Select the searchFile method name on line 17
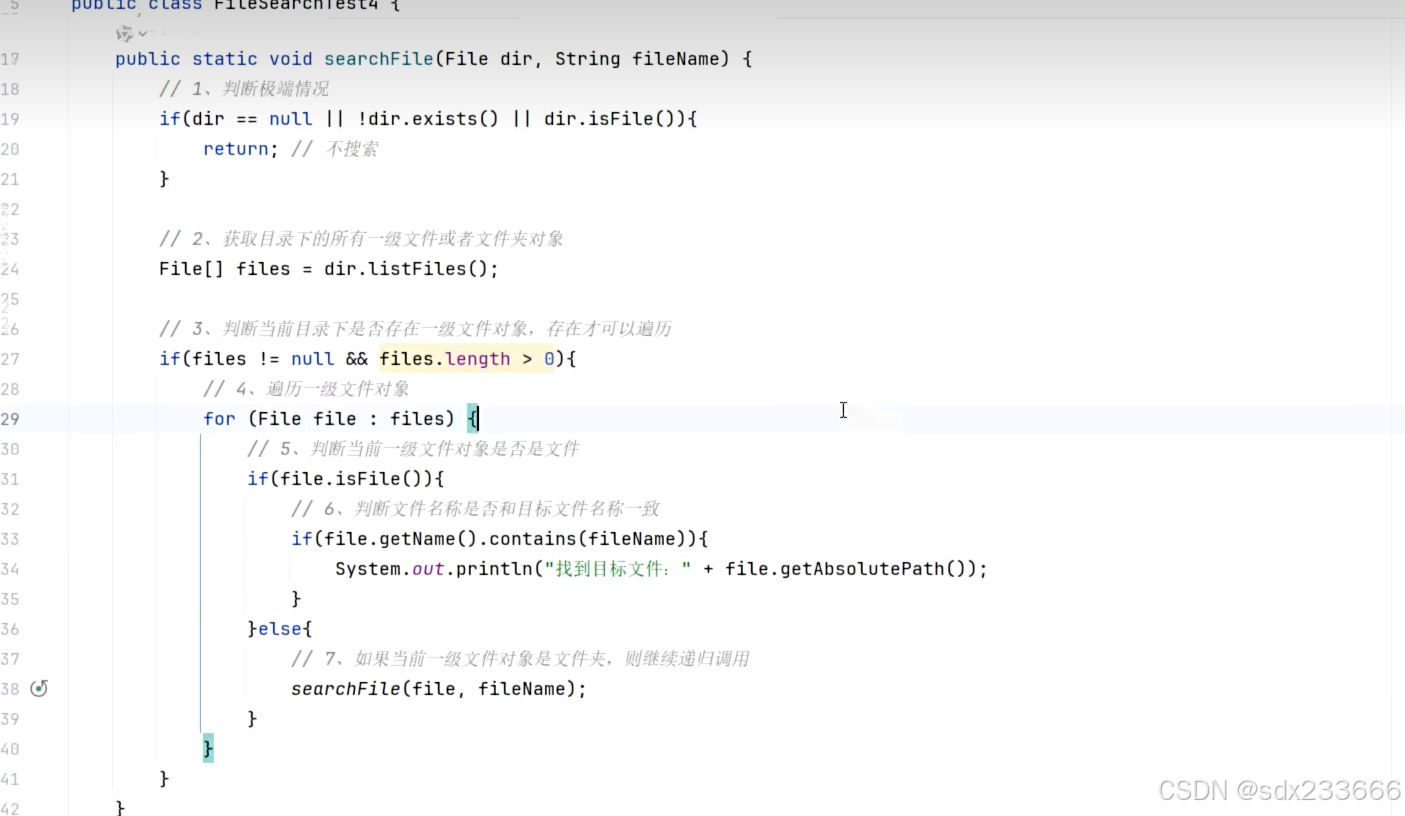The image size is (1405, 816). coord(378,58)
